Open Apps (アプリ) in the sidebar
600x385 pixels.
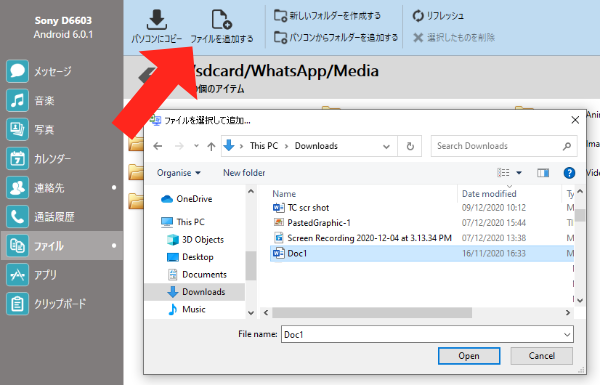coord(61,275)
